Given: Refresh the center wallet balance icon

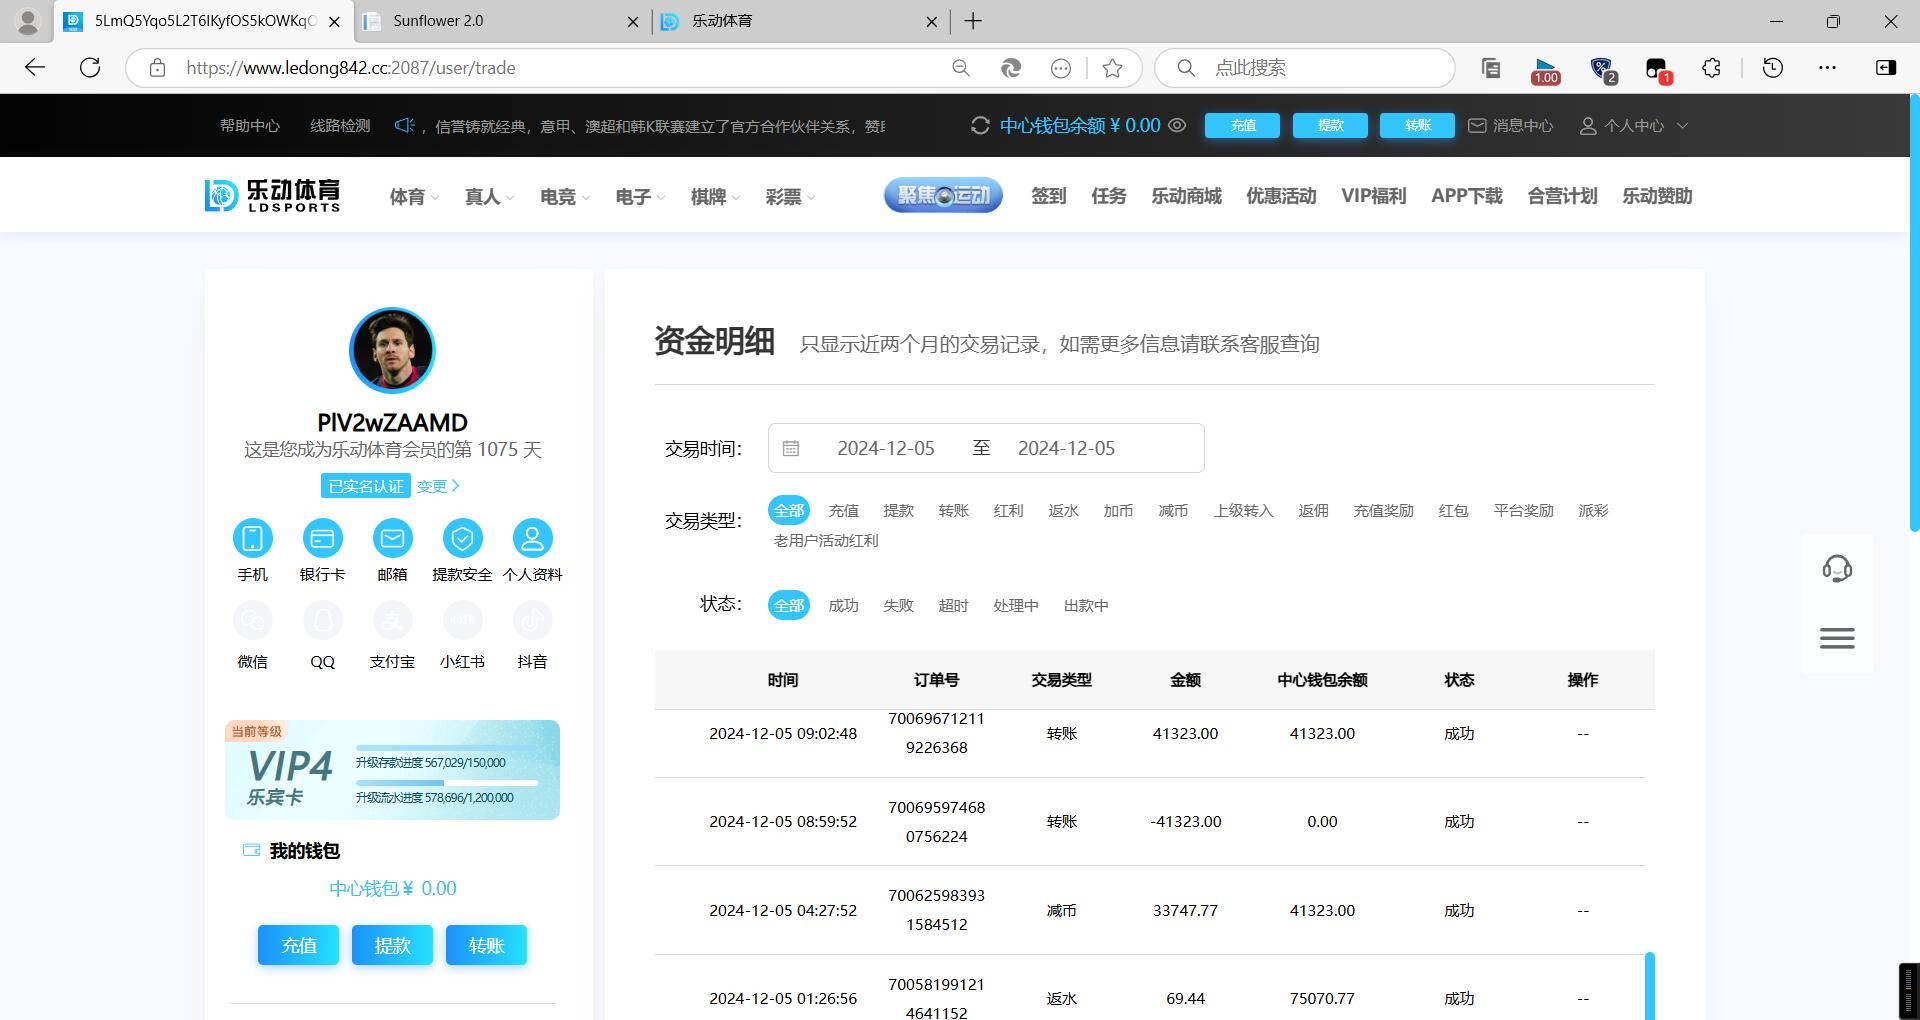Looking at the screenshot, I should click(x=980, y=126).
